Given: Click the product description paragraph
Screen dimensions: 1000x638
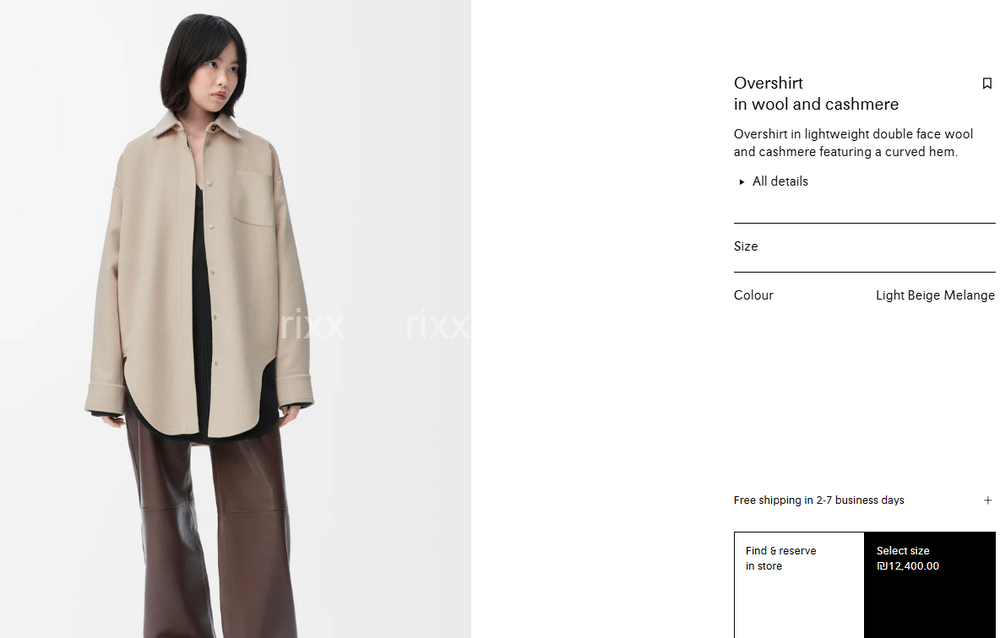Looking at the screenshot, I should coord(853,143).
